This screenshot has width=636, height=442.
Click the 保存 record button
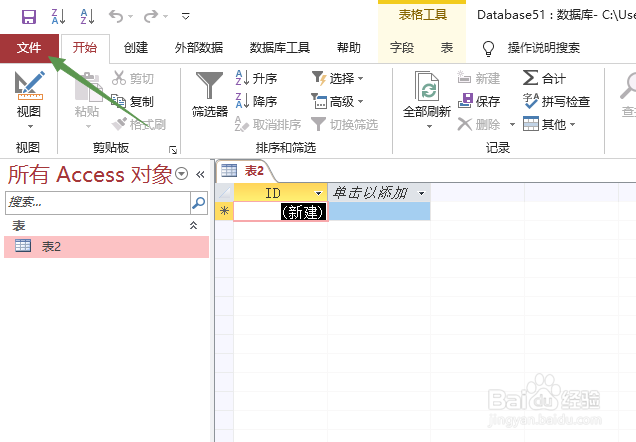[x=479, y=101]
